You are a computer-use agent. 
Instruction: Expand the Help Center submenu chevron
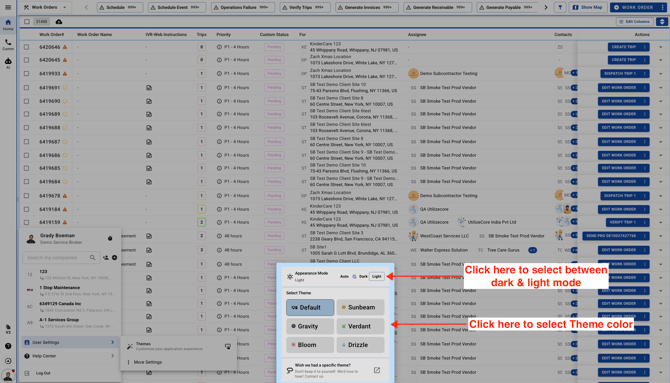(112, 356)
